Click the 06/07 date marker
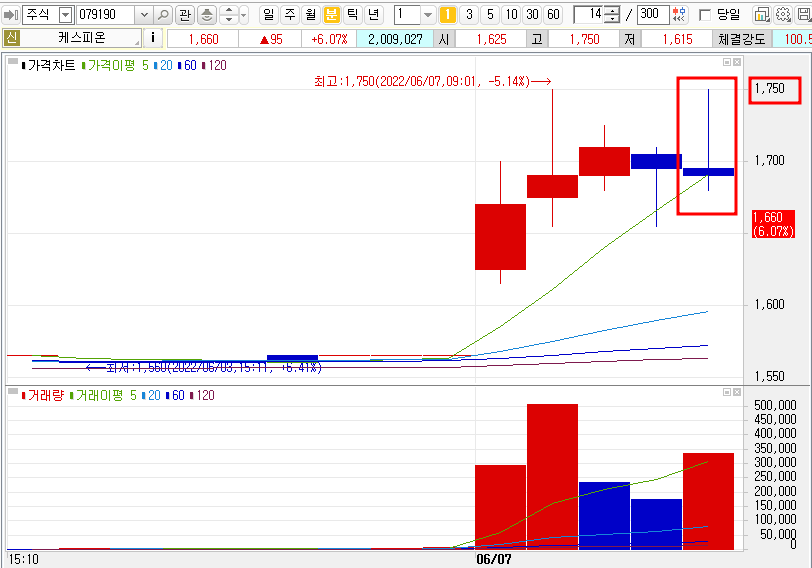This screenshot has width=812, height=568. 494,559
